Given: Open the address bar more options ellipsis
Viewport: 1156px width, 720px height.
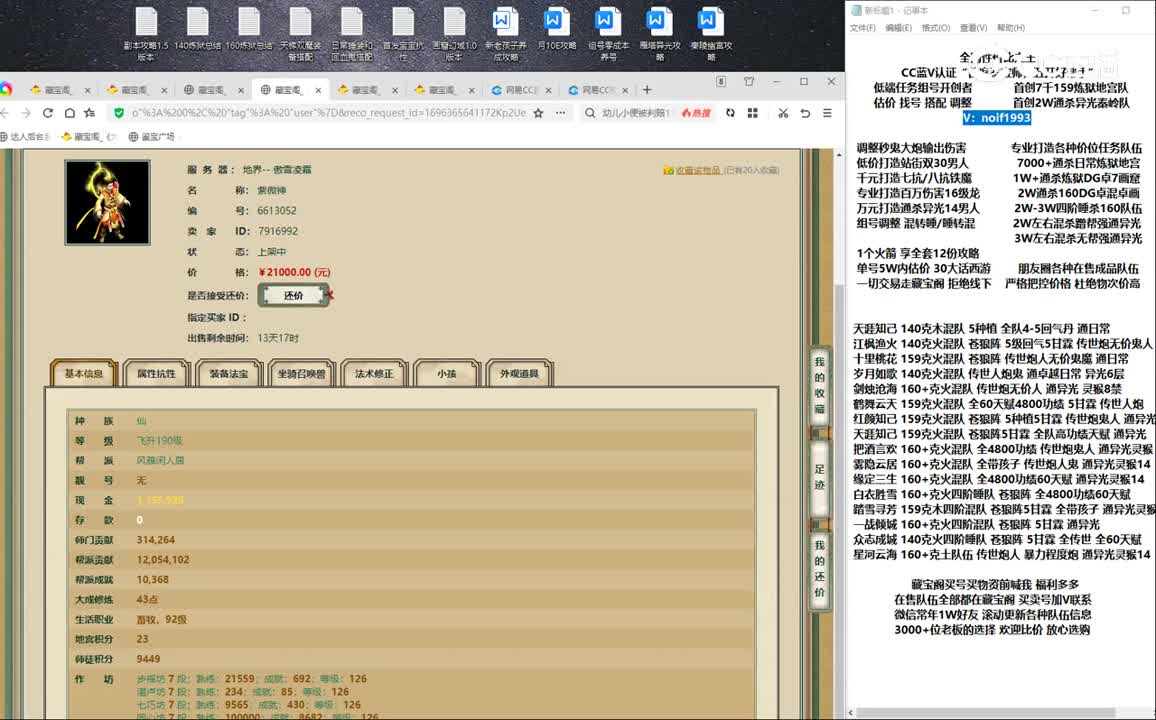Looking at the screenshot, I should 561,113.
